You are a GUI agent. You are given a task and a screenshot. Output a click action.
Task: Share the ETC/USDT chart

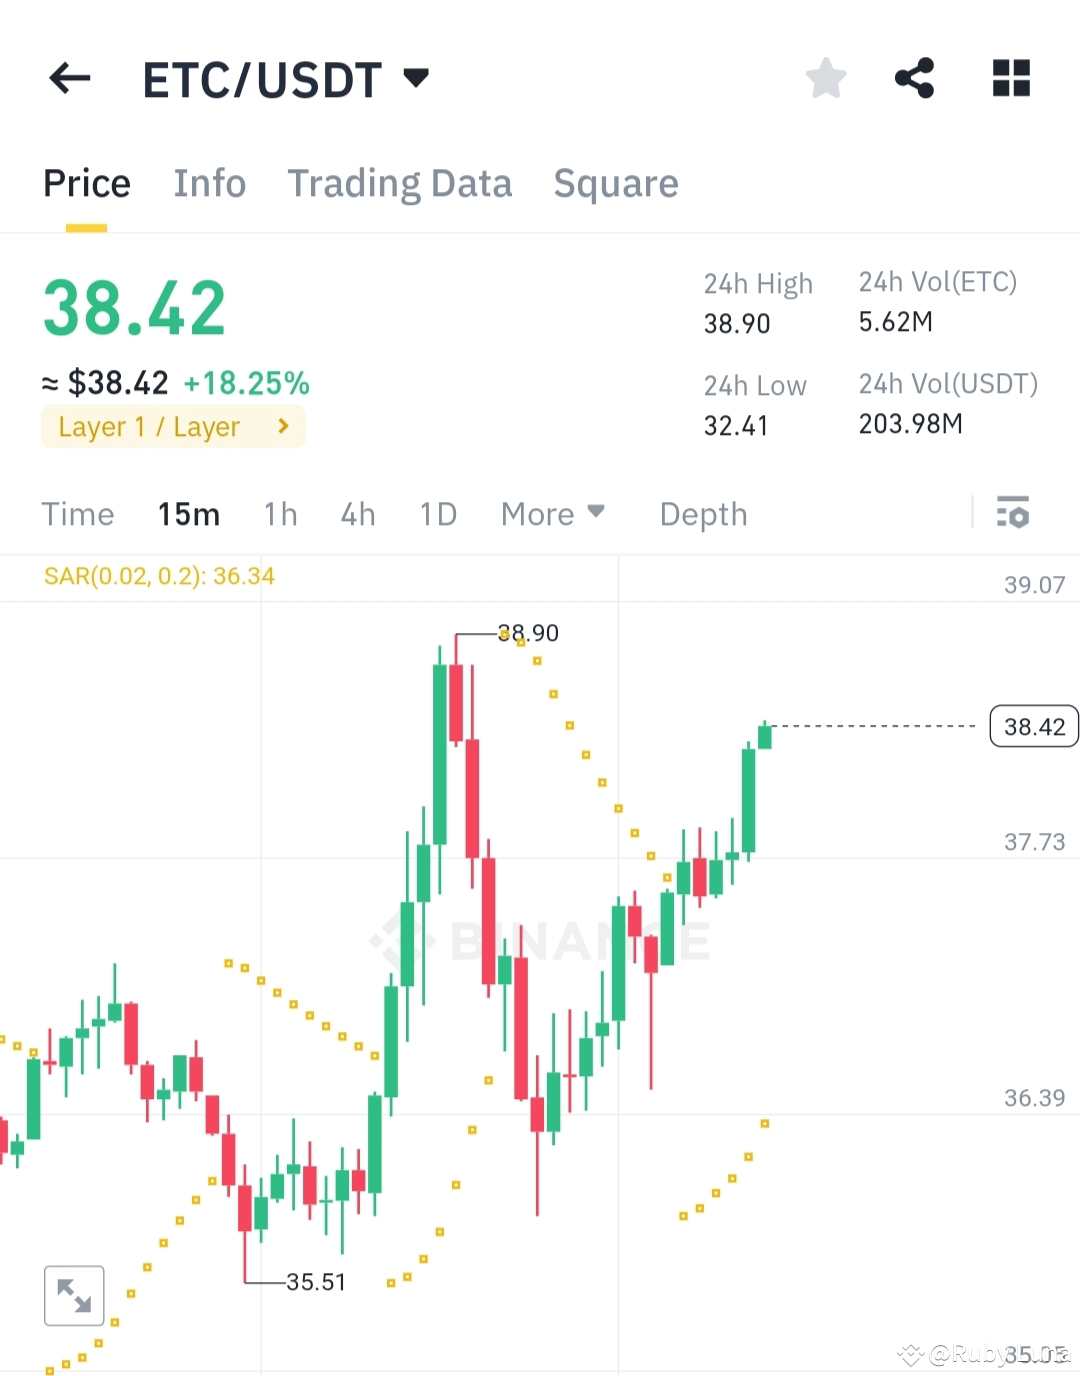[915, 78]
